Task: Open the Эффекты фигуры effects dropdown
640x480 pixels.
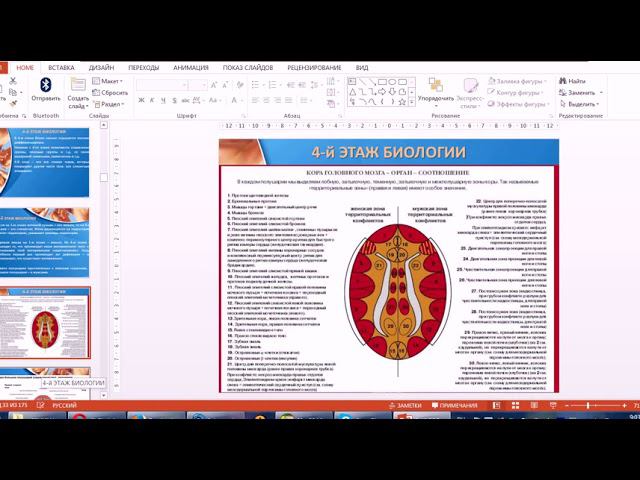Action: click(x=518, y=104)
